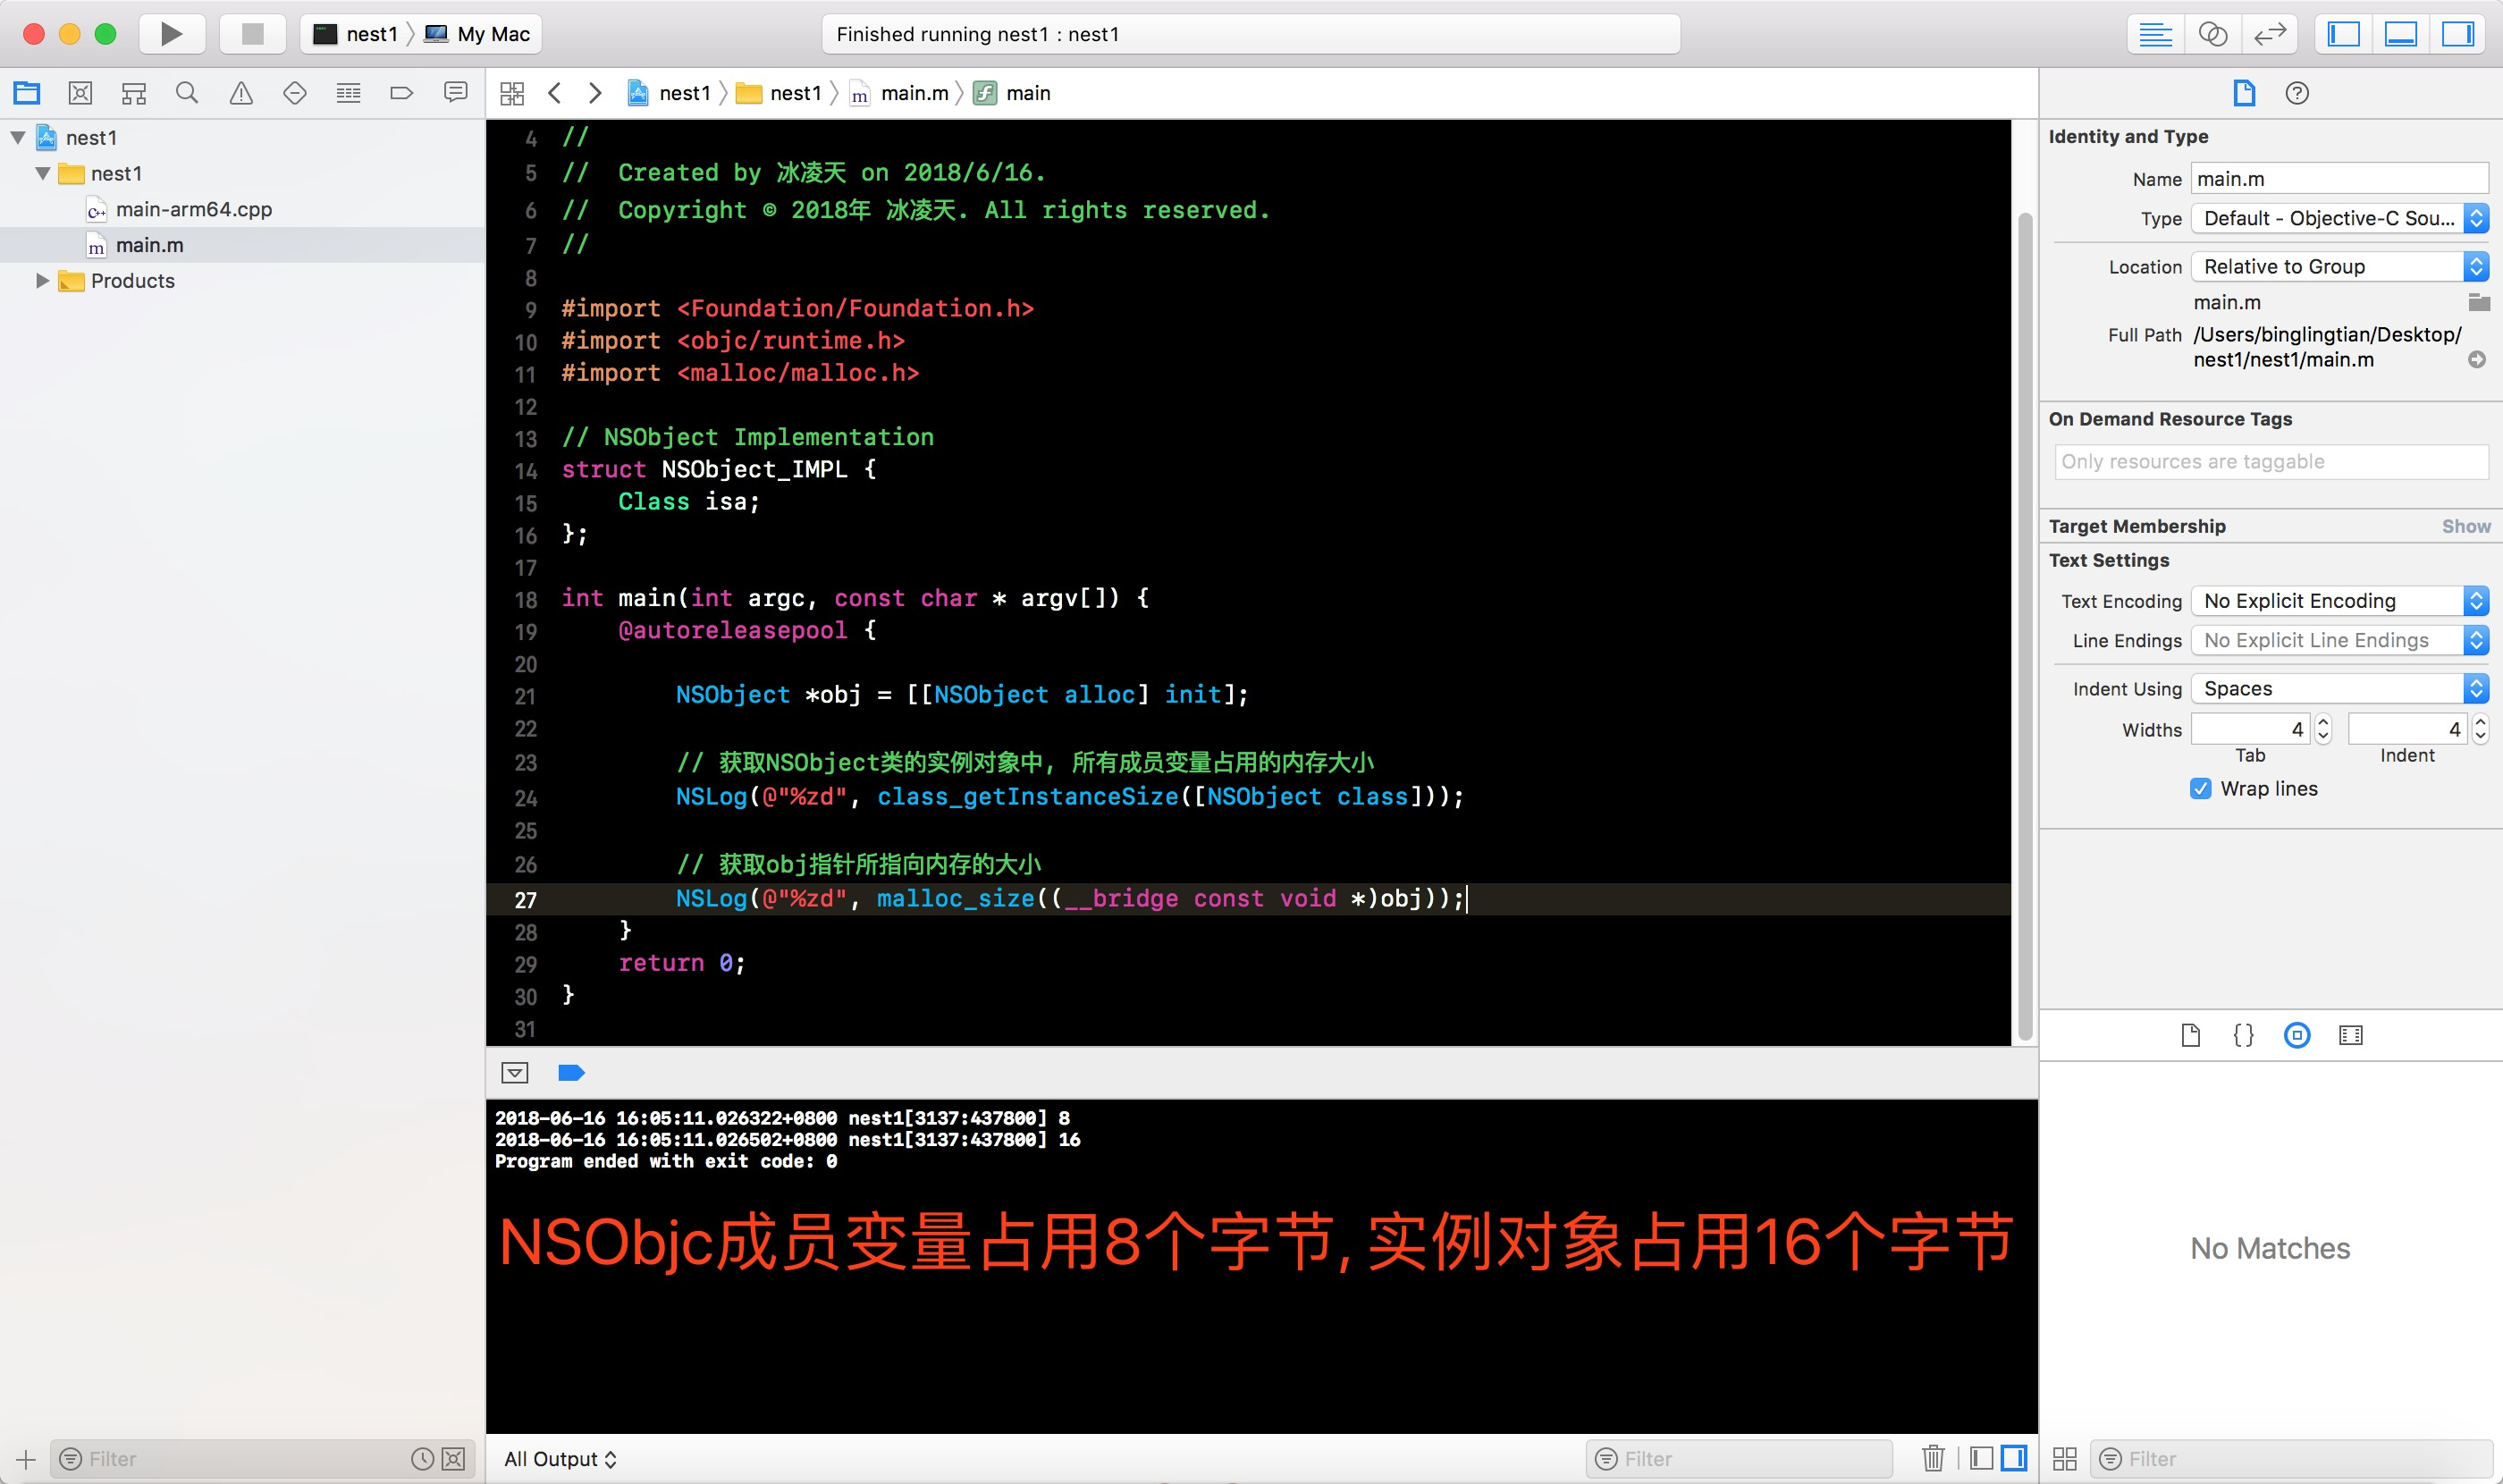Click the Run (play) button
Viewport: 2503px width, 1484px height.
coord(171,34)
